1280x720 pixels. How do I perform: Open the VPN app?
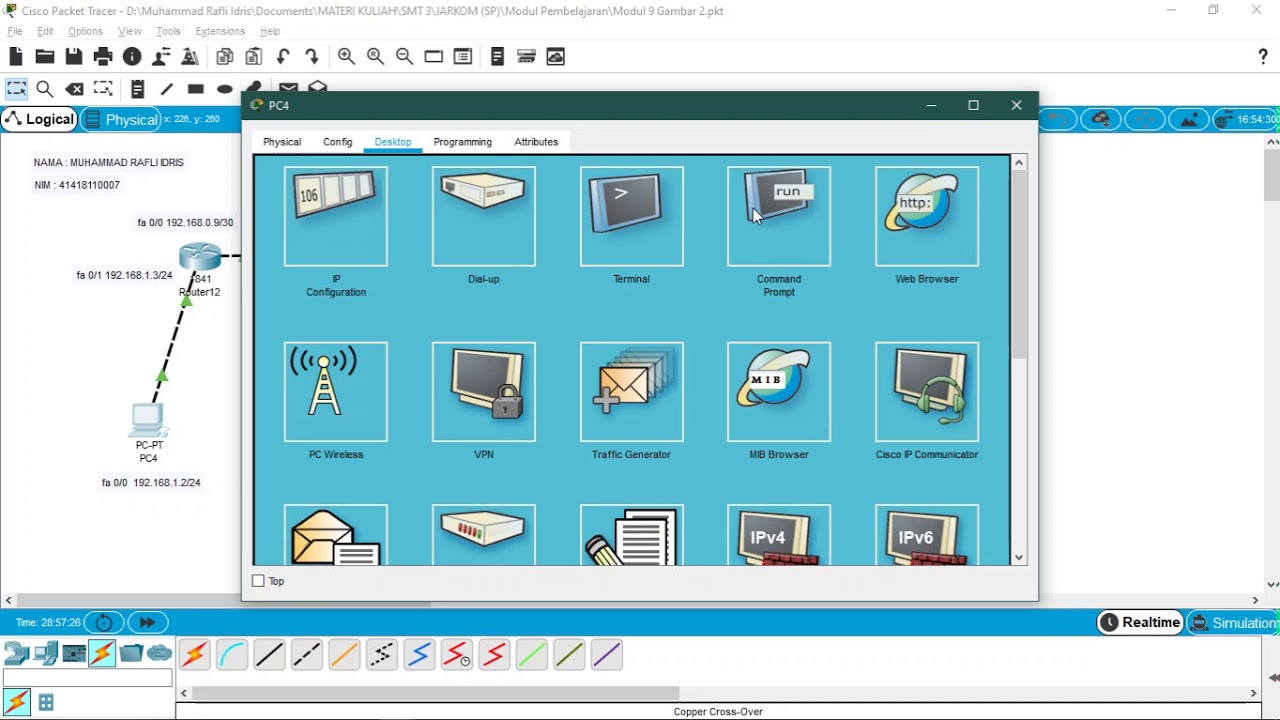[x=484, y=392]
